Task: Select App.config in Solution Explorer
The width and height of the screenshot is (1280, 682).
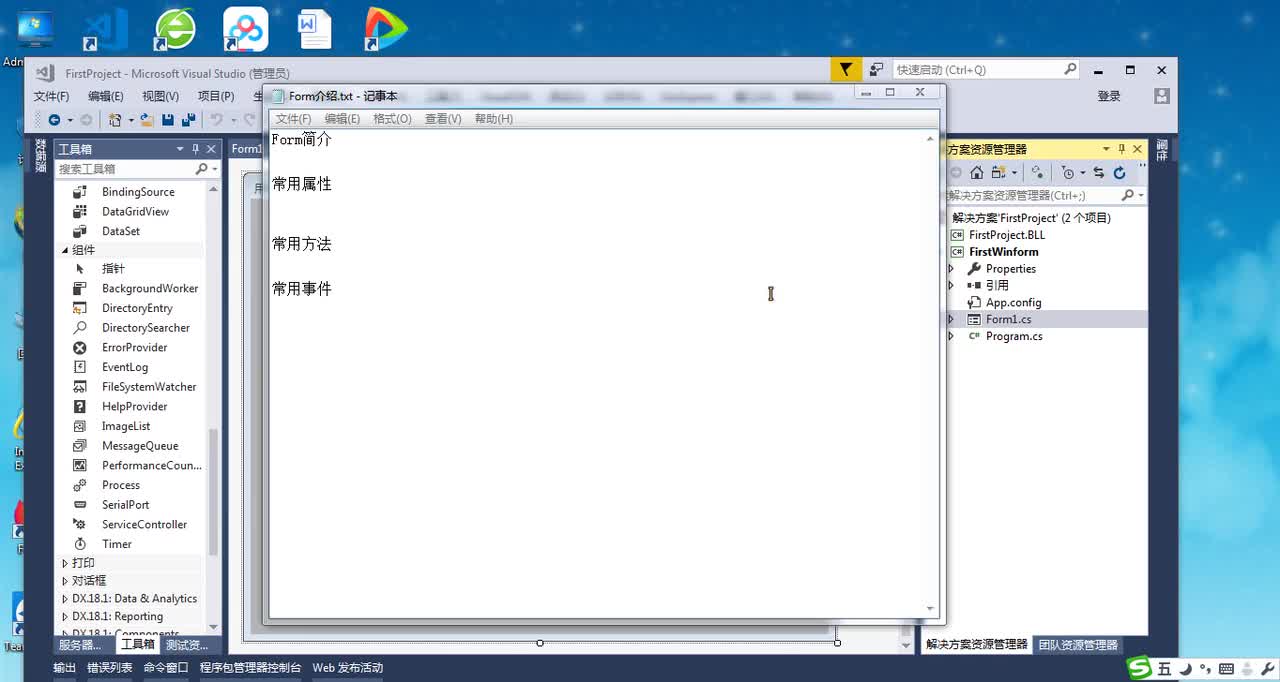Action: pyautogui.click(x=1013, y=303)
